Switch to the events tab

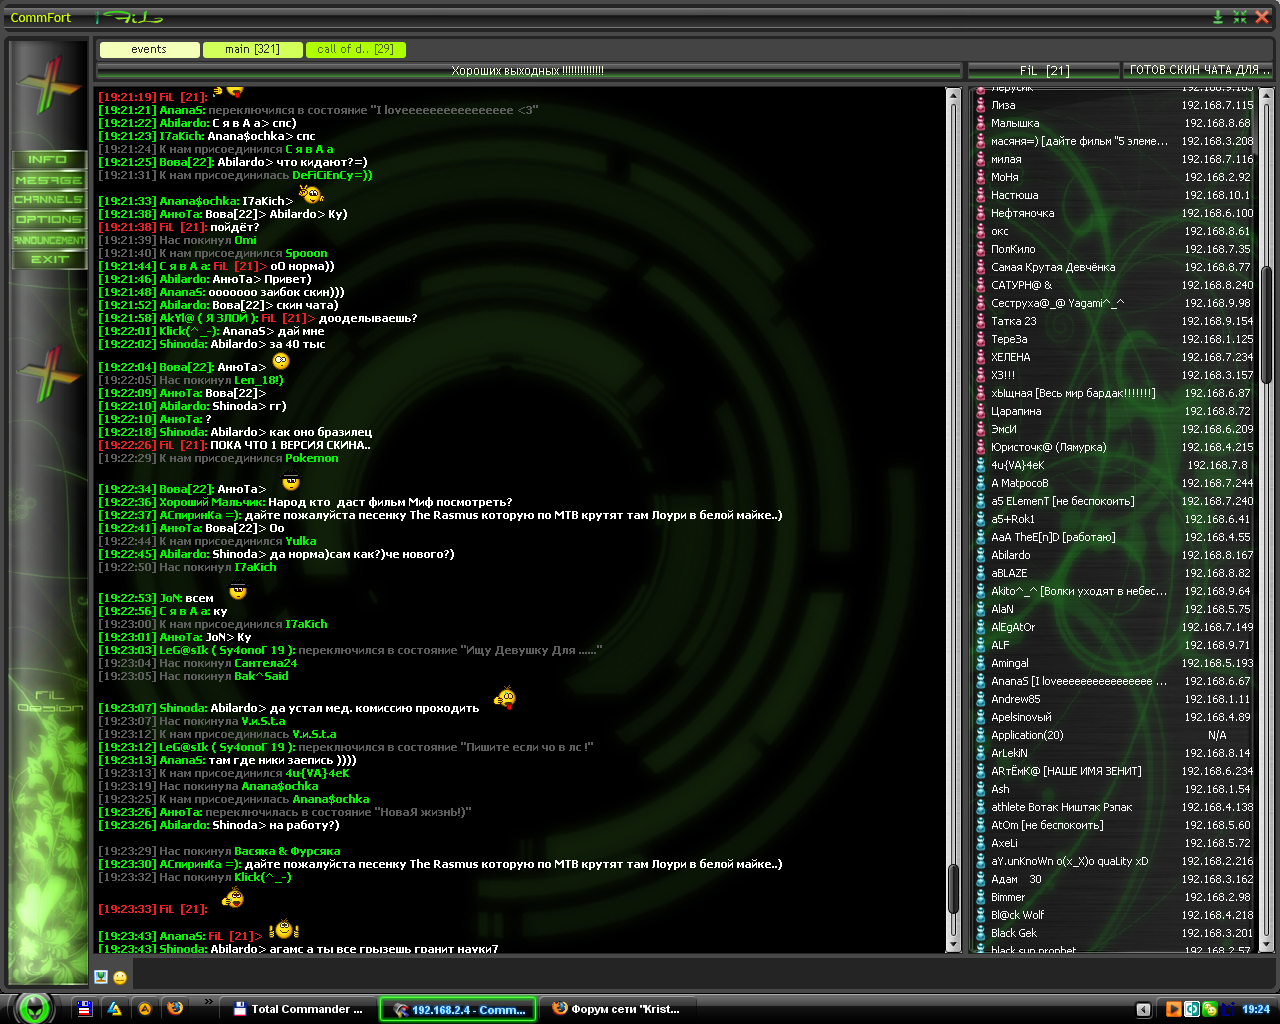click(x=149, y=49)
